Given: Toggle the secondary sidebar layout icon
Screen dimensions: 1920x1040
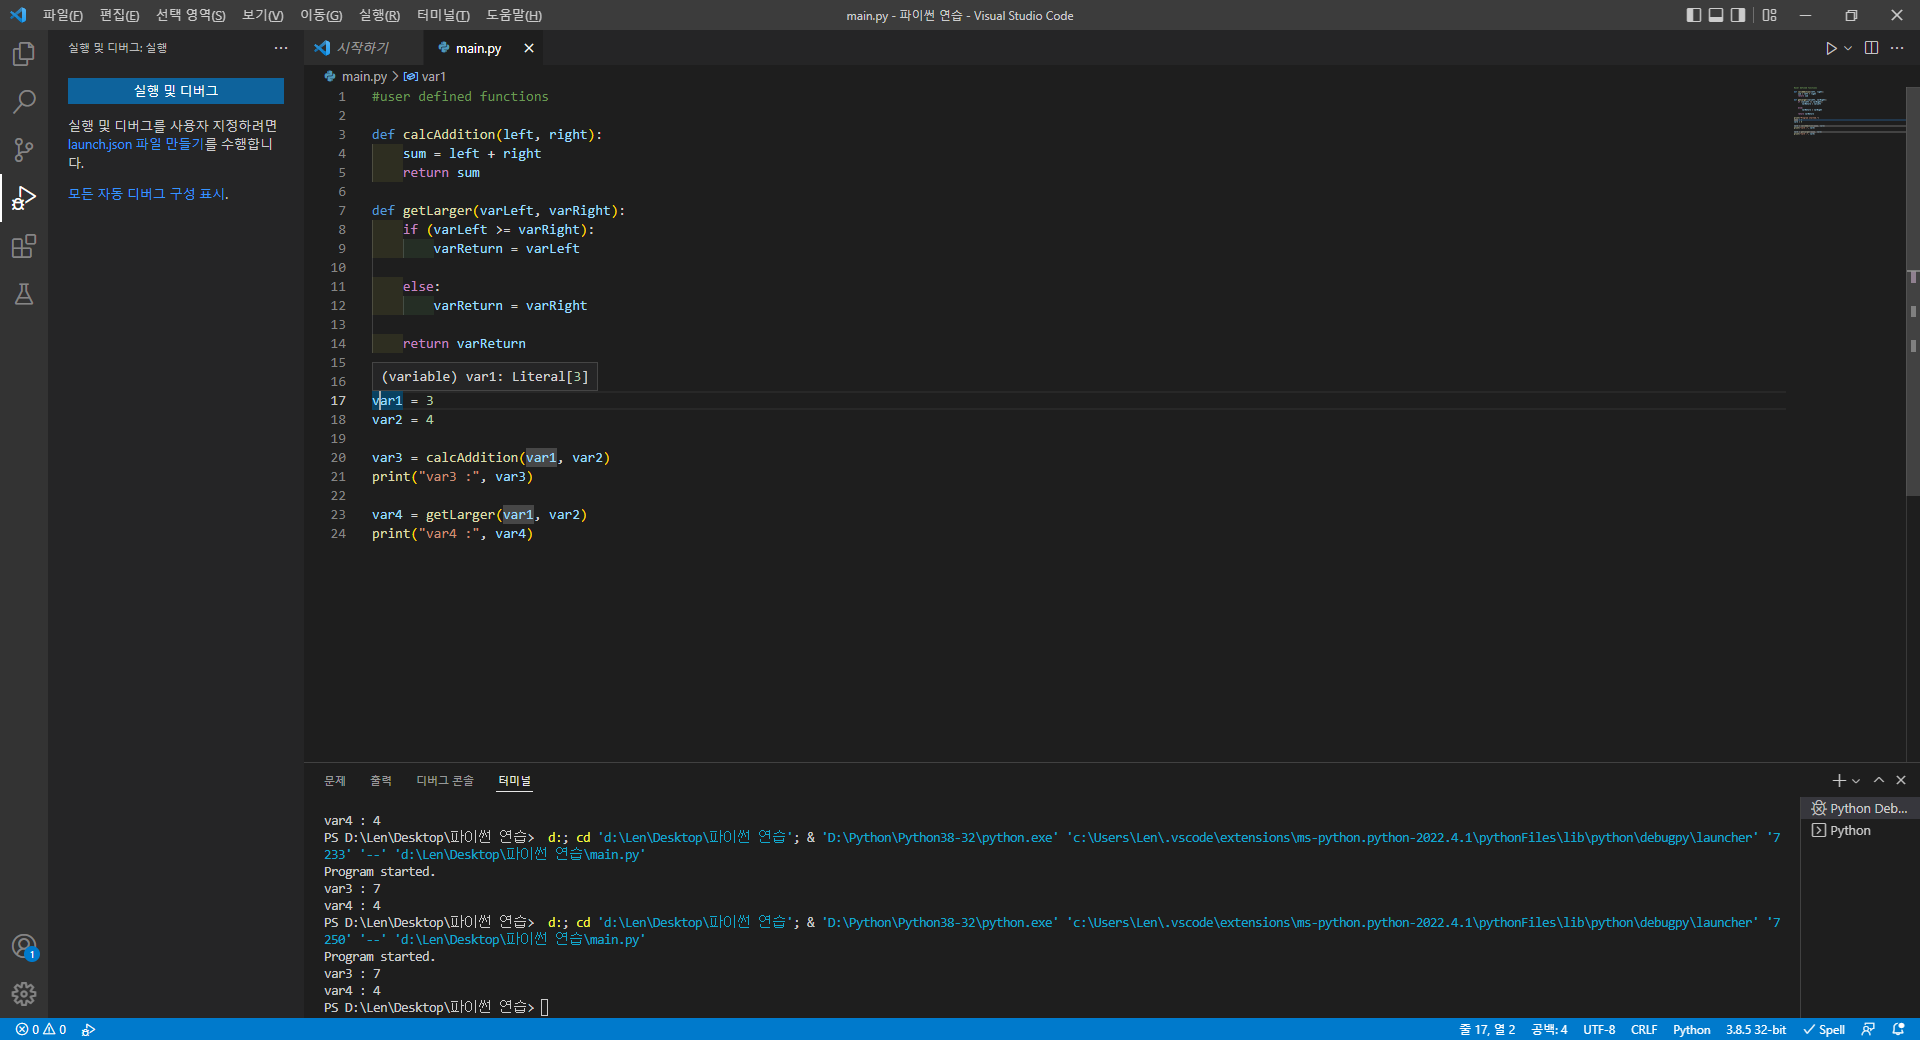Looking at the screenshot, I should (x=1738, y=15).
